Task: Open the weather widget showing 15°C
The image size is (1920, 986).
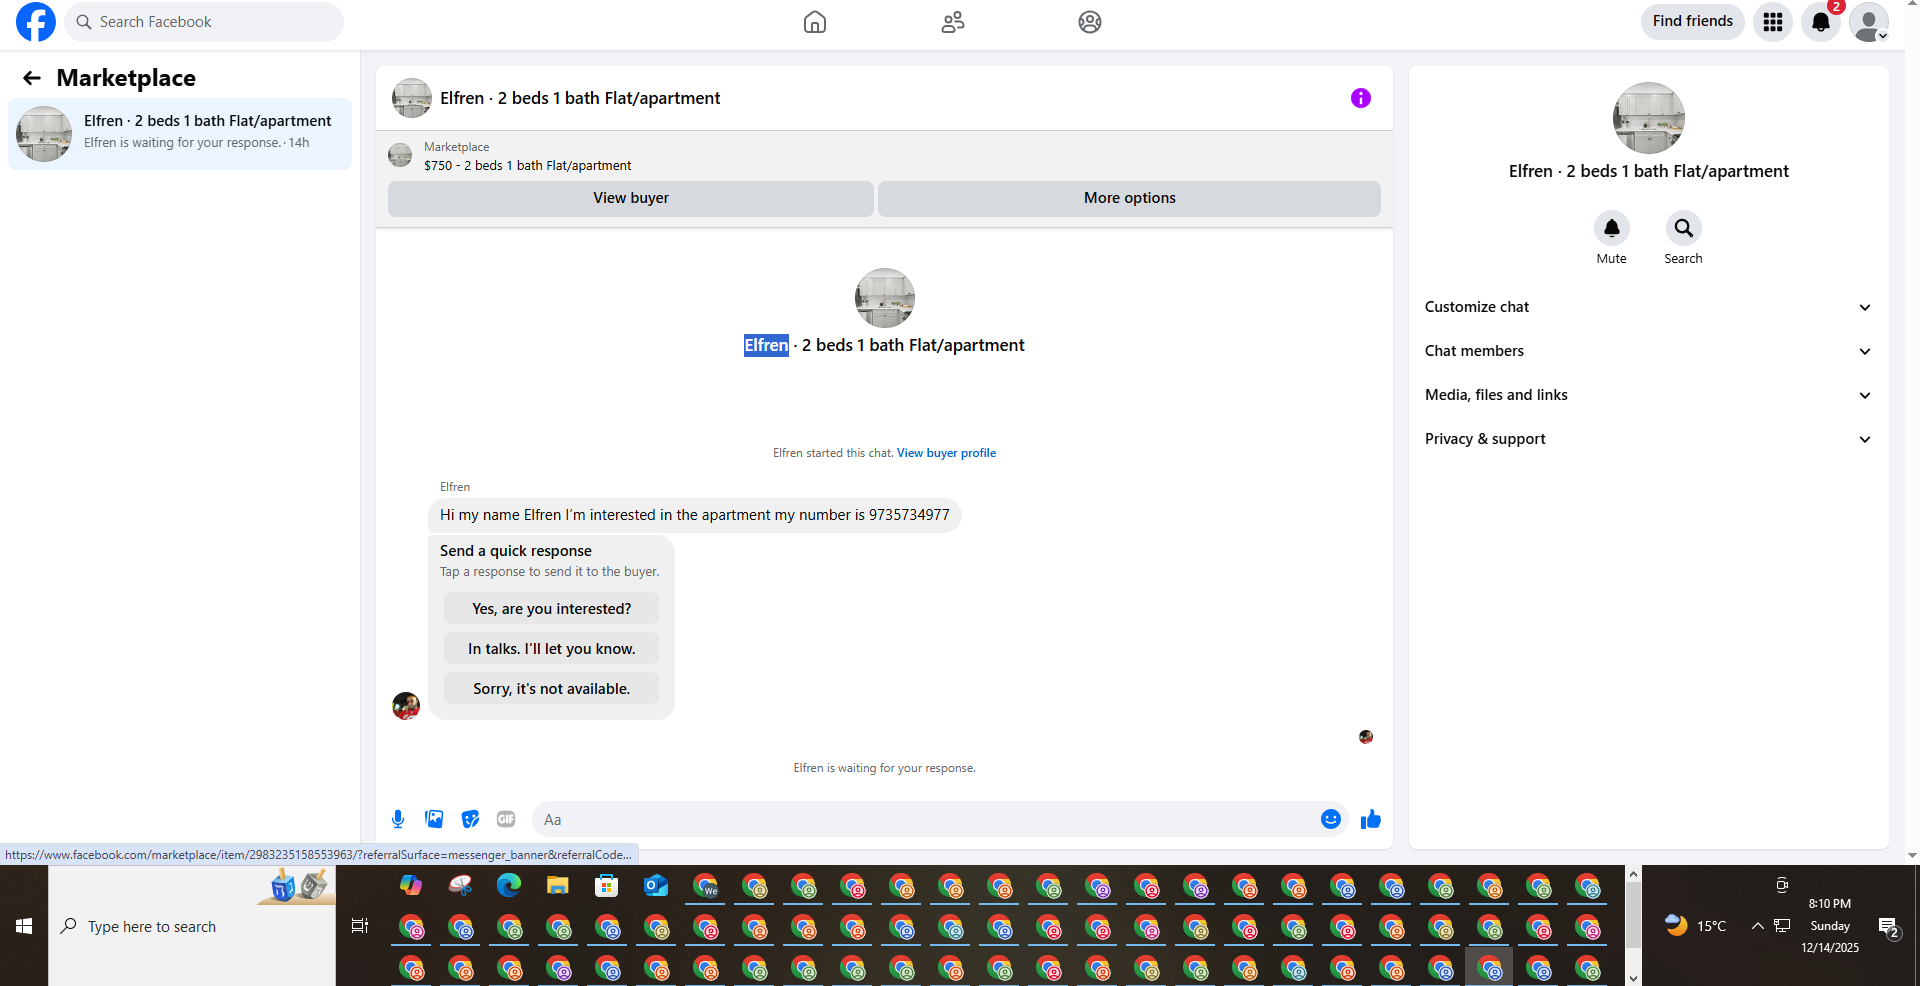Action: click(1695, 926)
